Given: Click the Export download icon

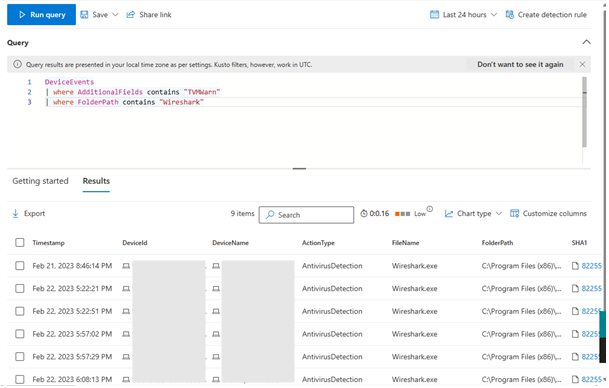Looking at the screenshot, I should [x=16, y=214].
